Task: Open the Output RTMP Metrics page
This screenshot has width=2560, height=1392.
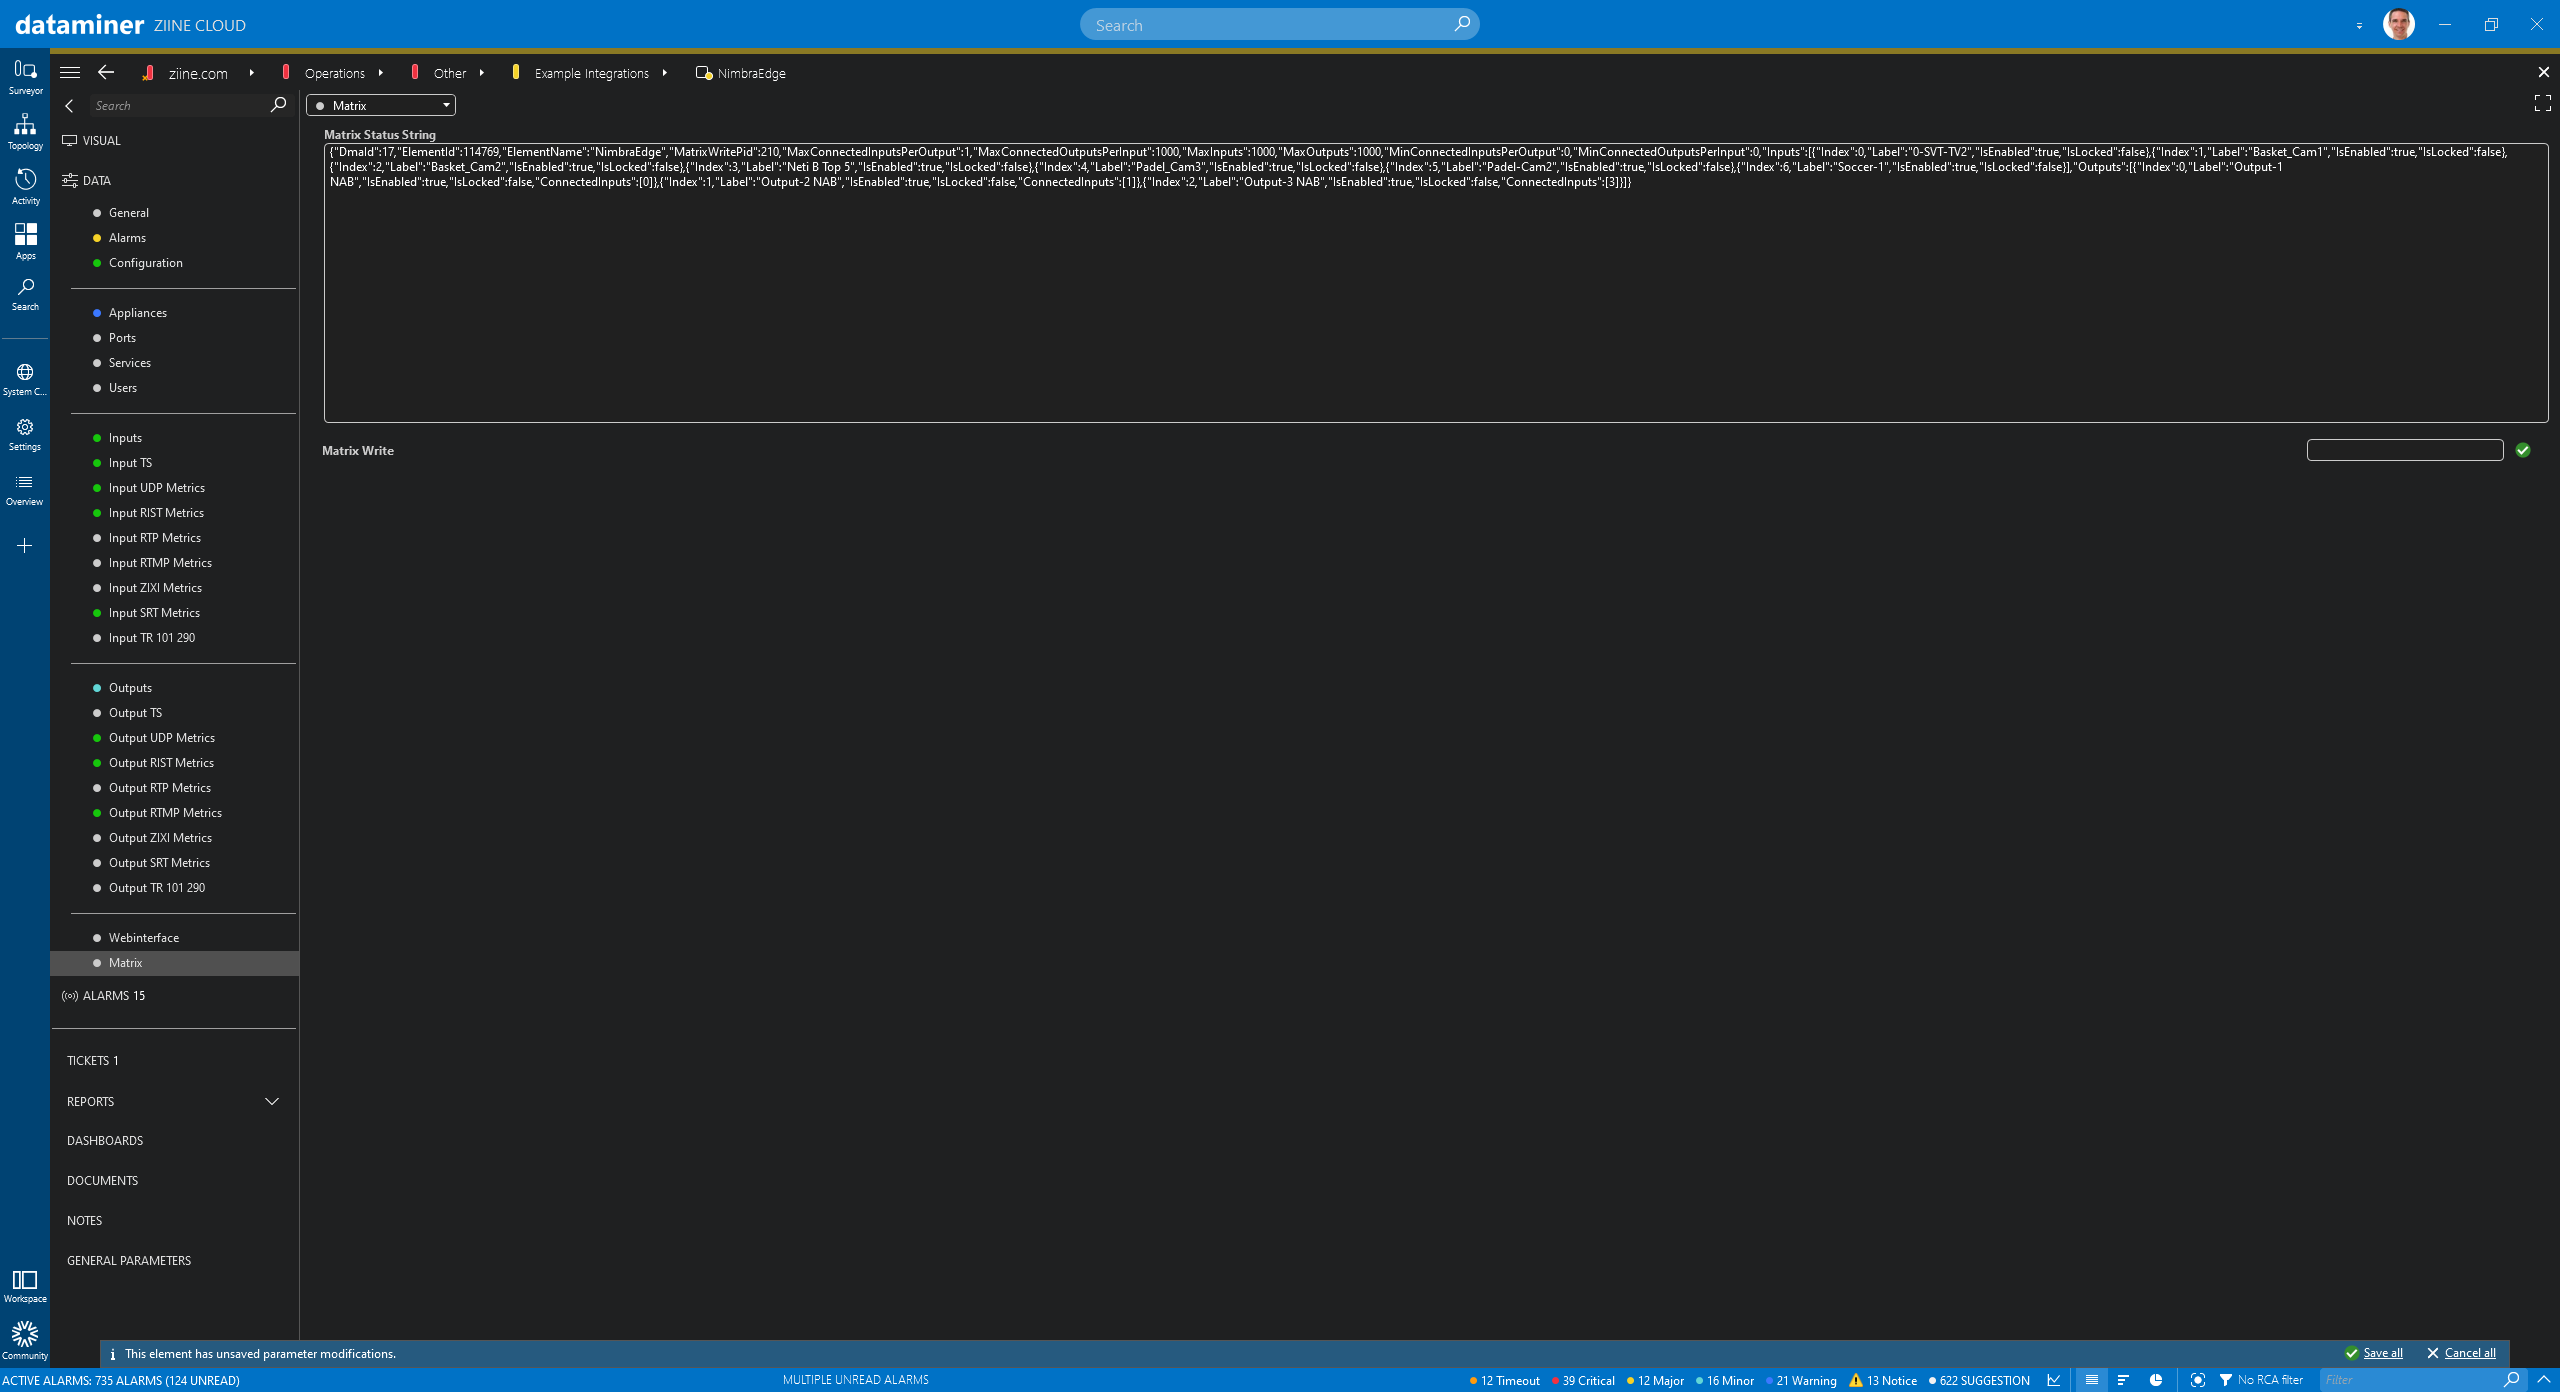Action: [165, 813]
